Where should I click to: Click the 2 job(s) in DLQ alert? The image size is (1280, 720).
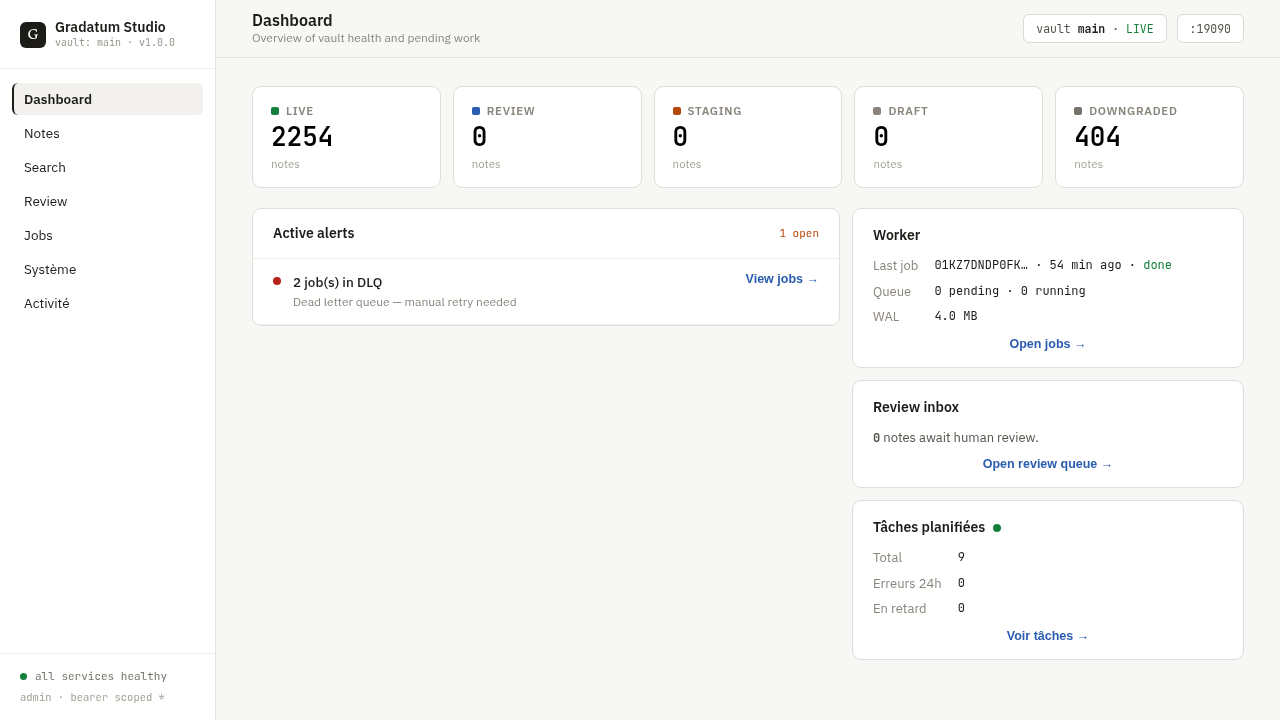pos(546,292)
